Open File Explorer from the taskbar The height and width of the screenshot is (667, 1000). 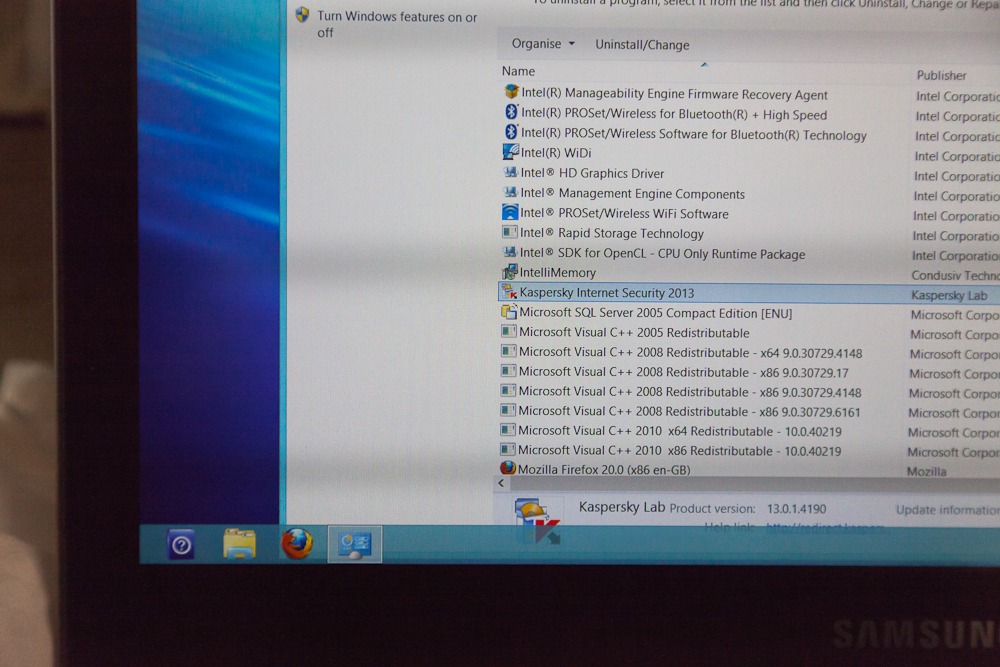[239, 545]
